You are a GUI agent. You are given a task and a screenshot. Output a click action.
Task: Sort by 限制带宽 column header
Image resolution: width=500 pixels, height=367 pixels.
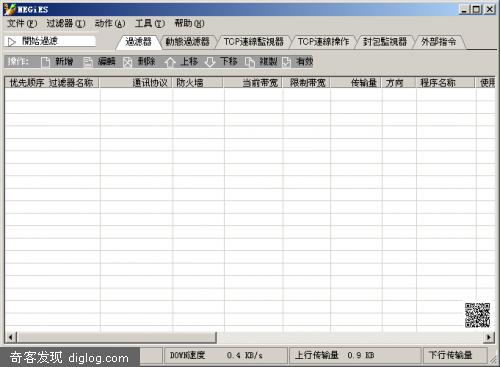pyautogui.click(x=306, y=82)
